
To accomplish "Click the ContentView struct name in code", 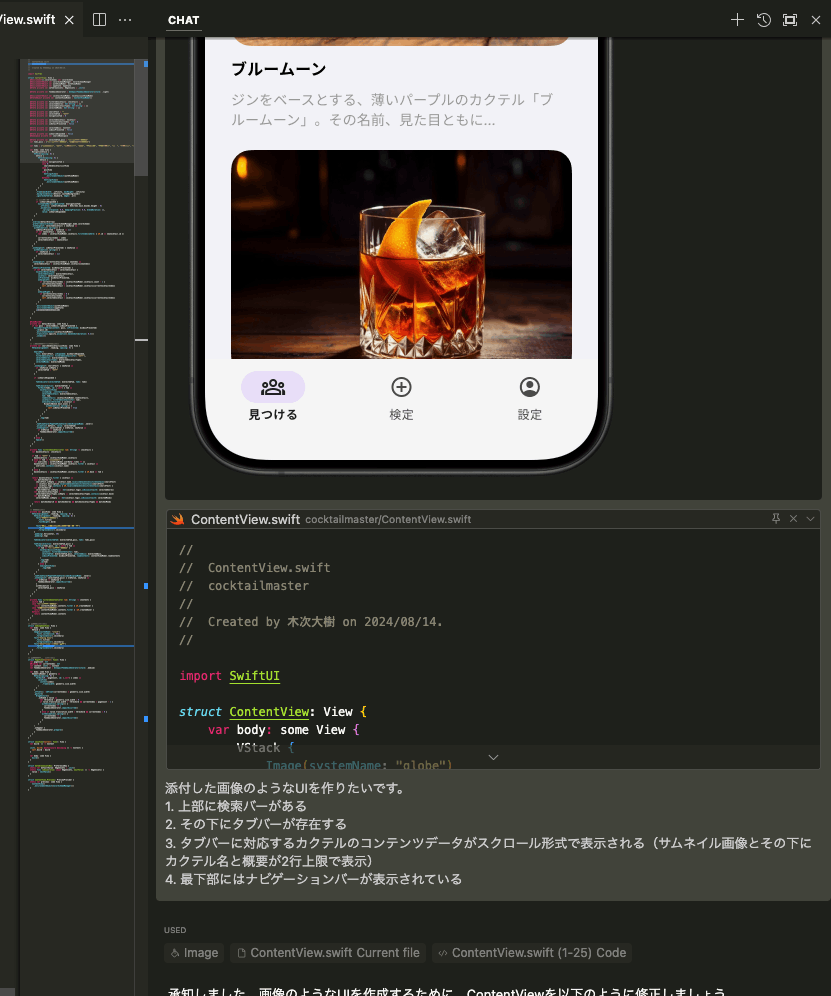I will tap(269, 711).
